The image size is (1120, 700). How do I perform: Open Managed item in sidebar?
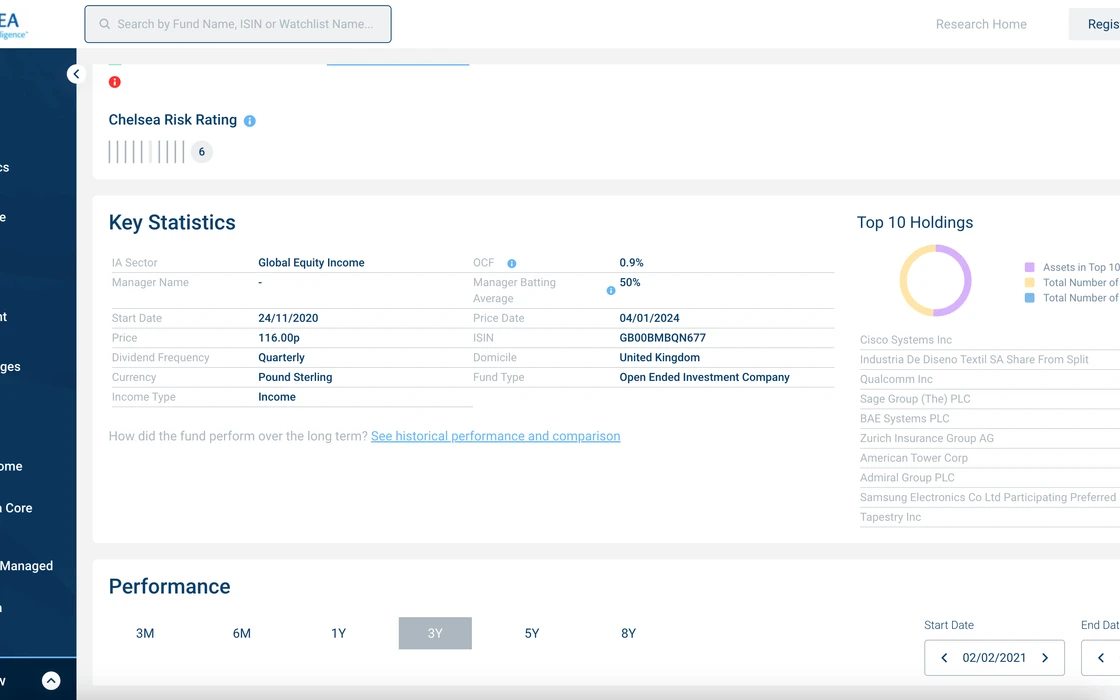click(x=26, y=566)
